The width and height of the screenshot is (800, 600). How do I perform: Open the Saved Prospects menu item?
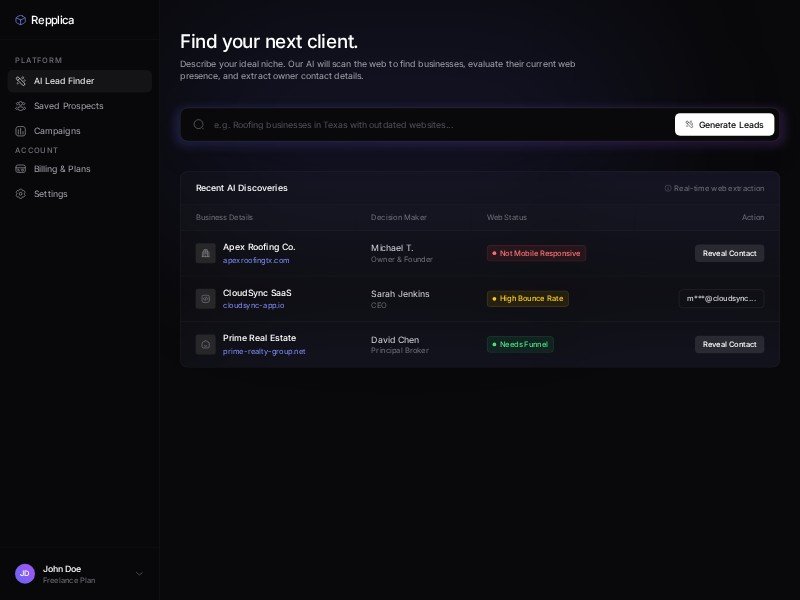[x=68, y=106]
